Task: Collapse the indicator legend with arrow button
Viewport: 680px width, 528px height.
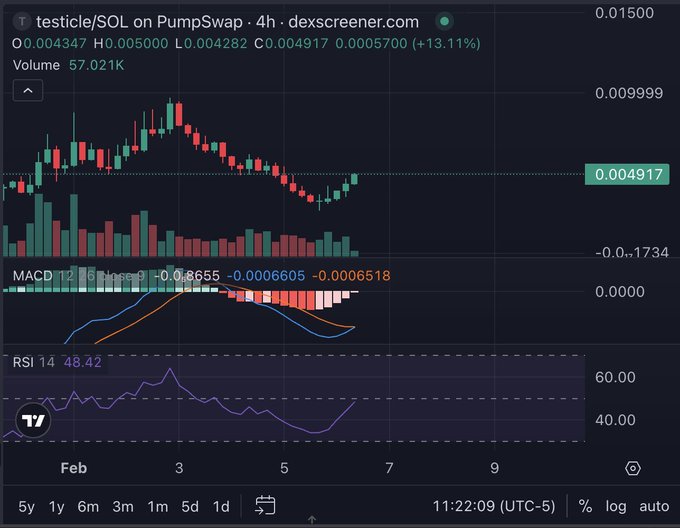Action: coord(28,91)
